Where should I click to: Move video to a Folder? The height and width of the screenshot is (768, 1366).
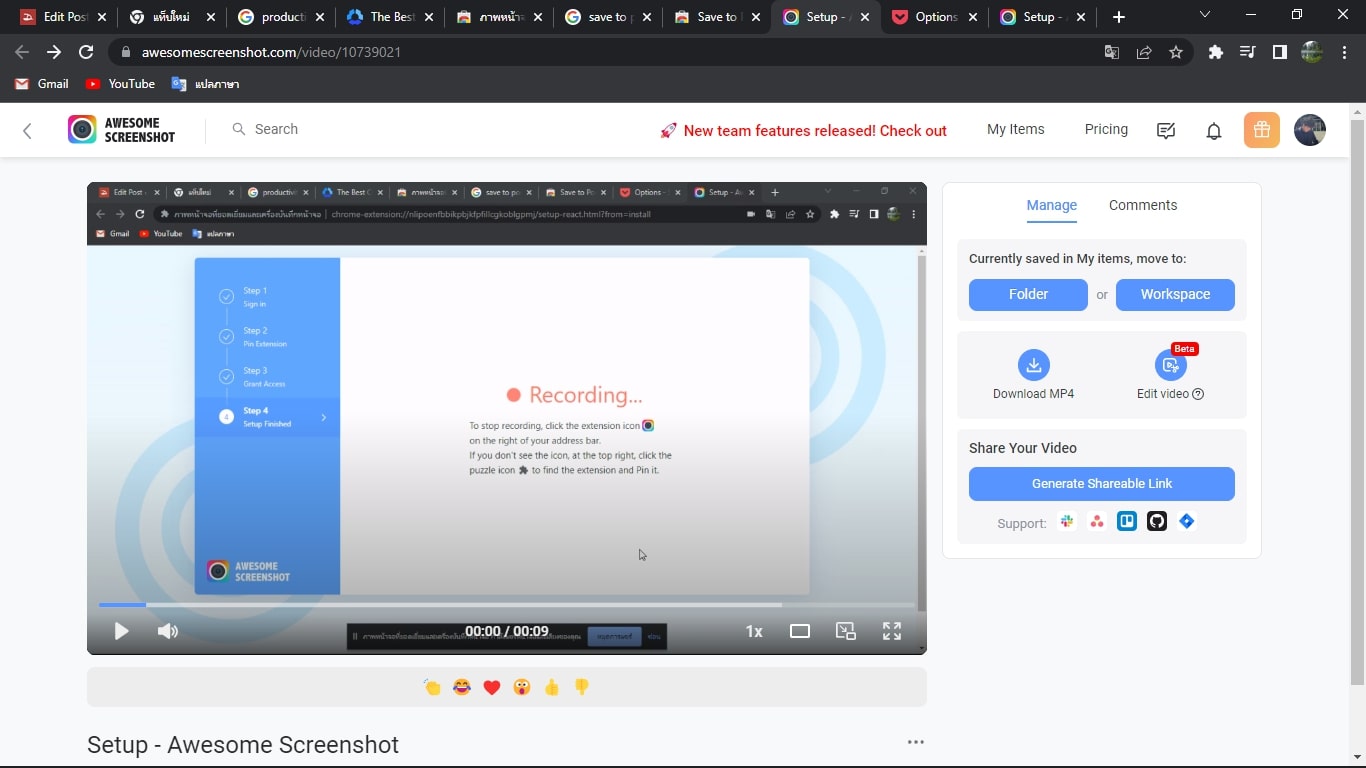tap(1028, 295)
